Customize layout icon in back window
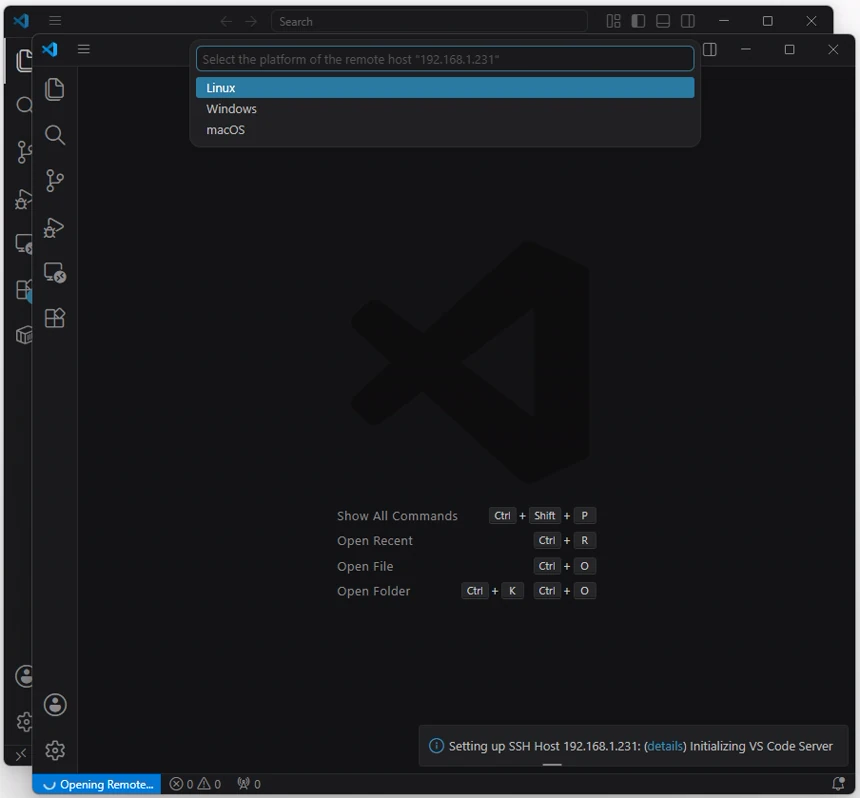Screen dimensions: 860x798 [x=613, y=21]
